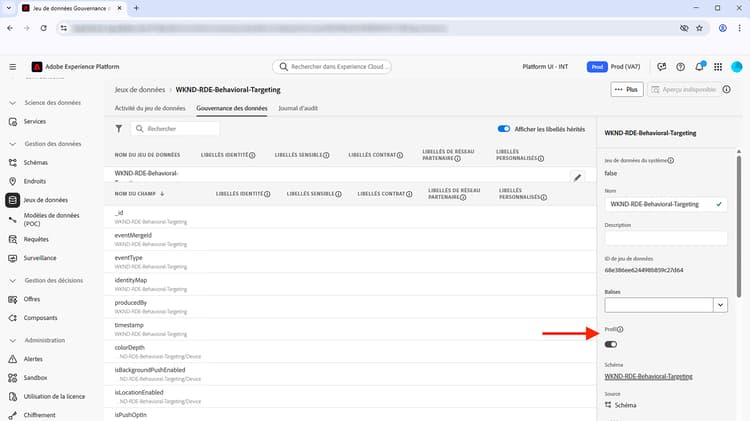Select the eventType field row

[350, 262]
